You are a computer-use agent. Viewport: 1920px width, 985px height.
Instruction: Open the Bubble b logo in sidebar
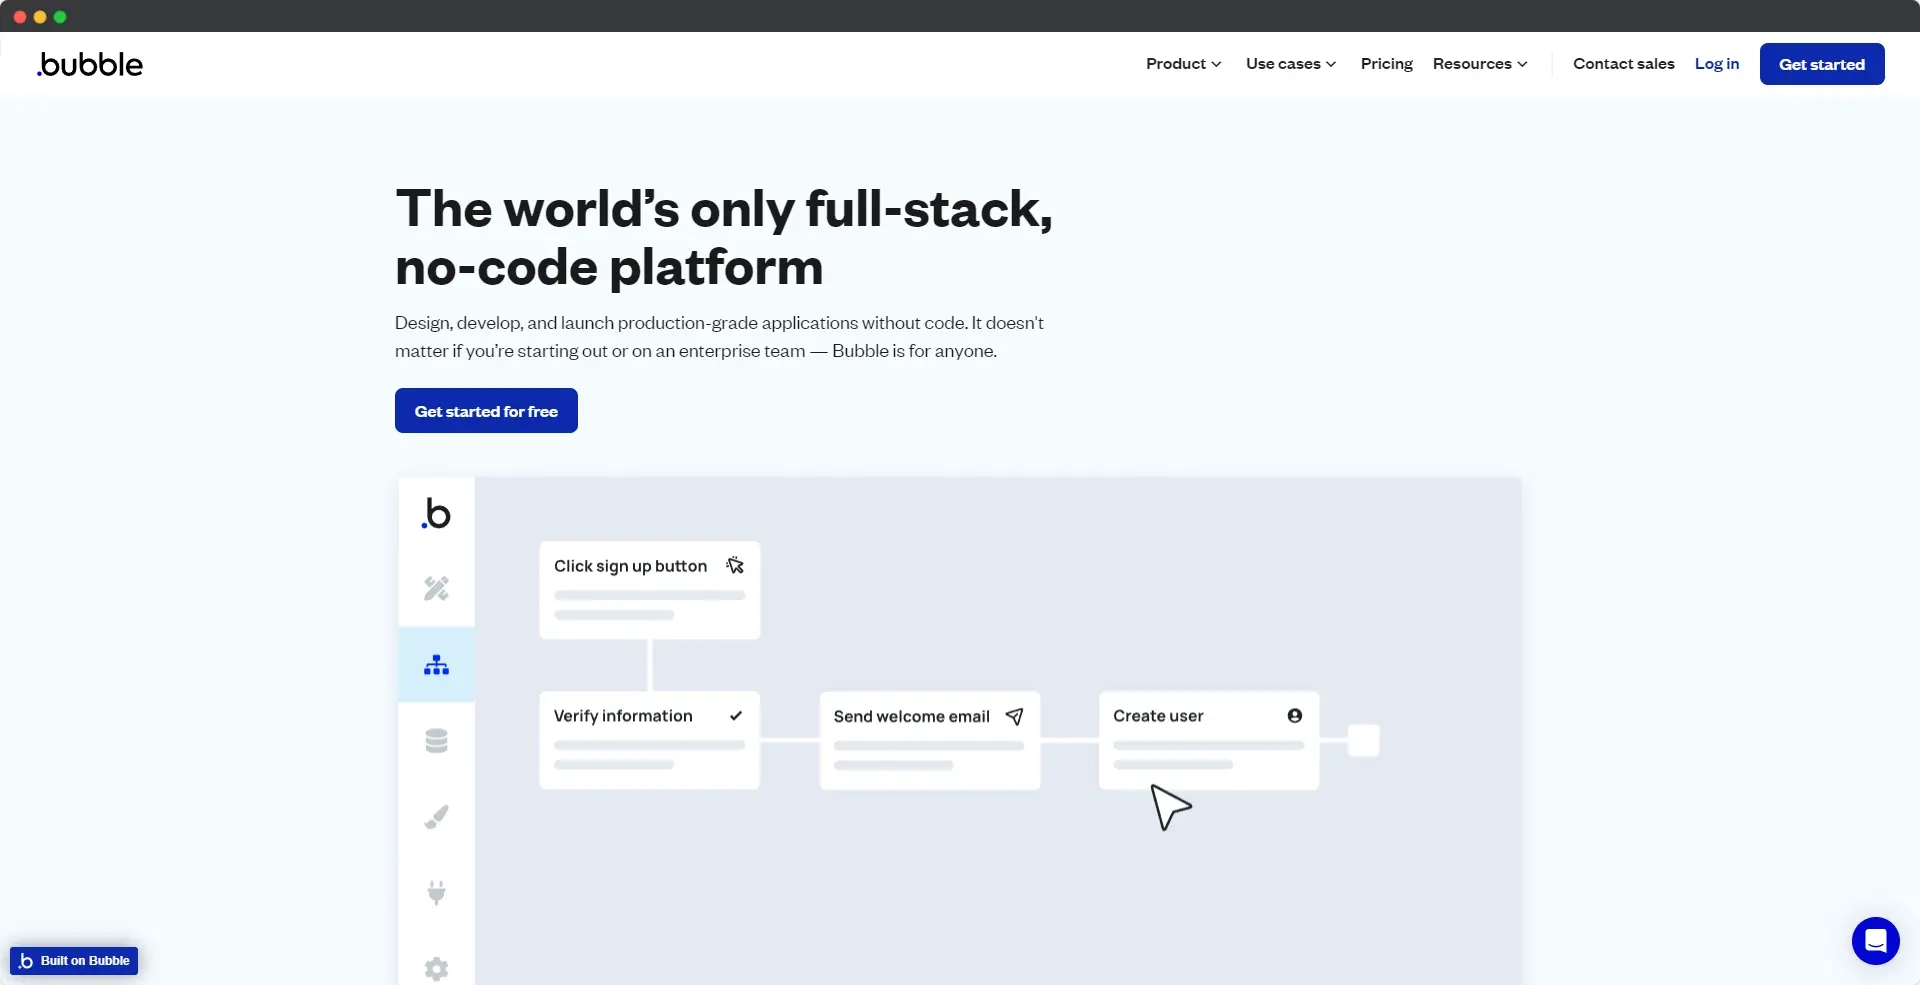tap(436, 514)
